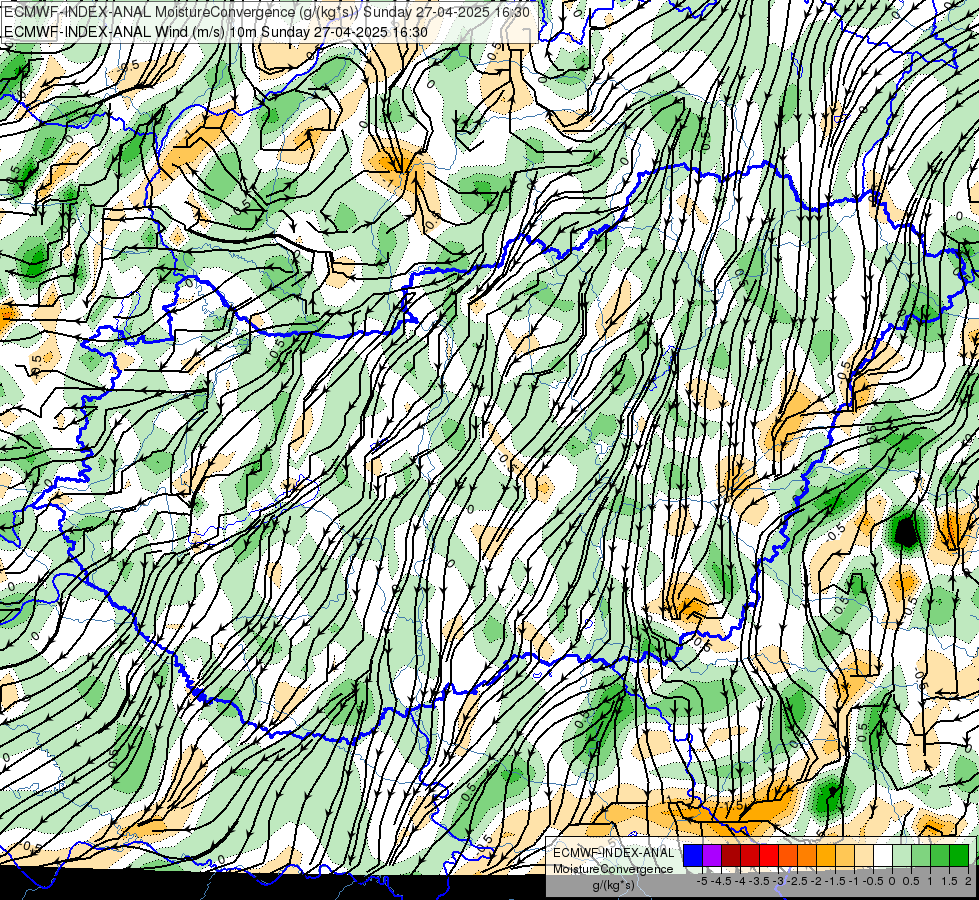
Task: Click the palest green swatch between 0 and 0.5
Action: [x=902, y=855]
